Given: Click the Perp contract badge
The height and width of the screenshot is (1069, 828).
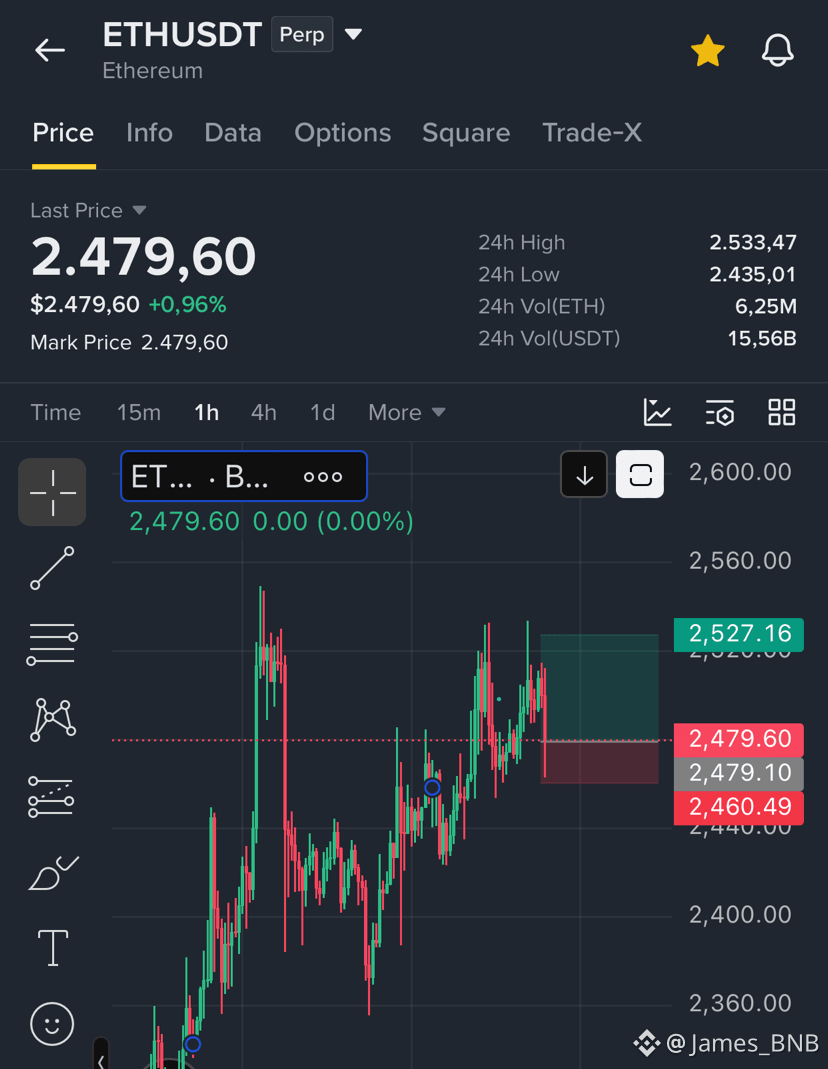Looking at the screenshot, I should (x=302, y=35).
